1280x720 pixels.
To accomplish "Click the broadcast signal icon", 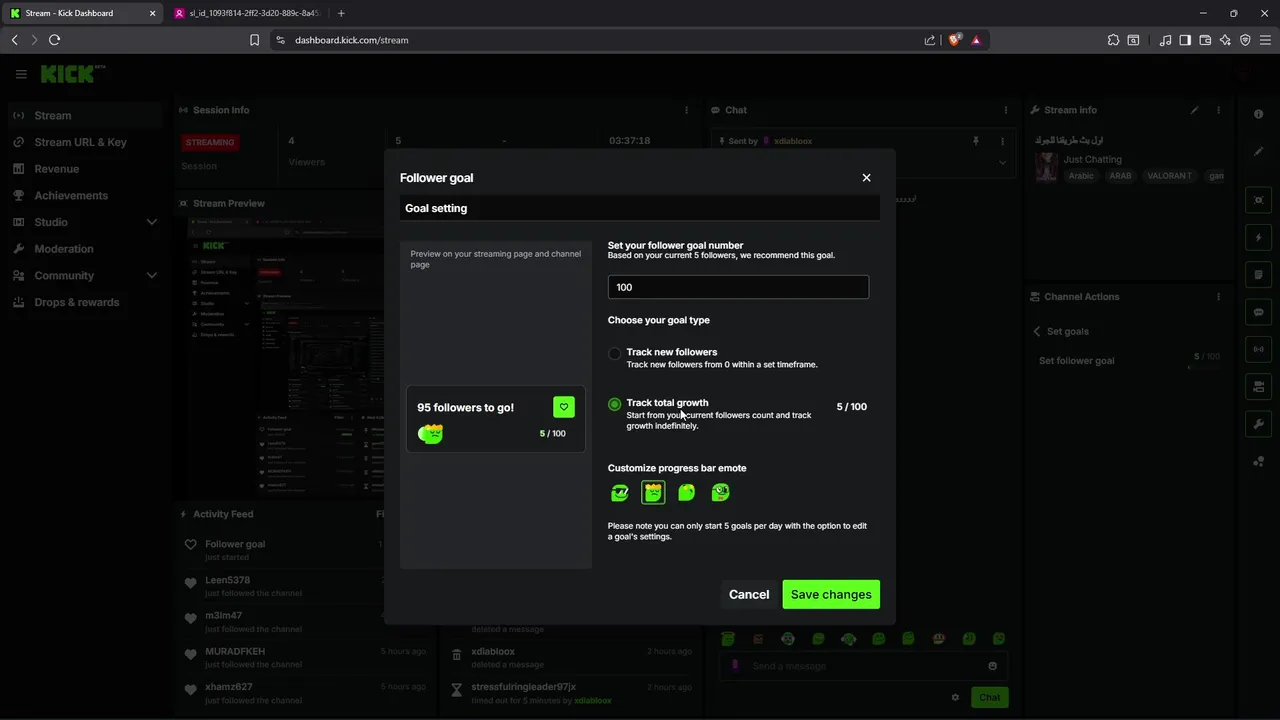I will 1259,349.
